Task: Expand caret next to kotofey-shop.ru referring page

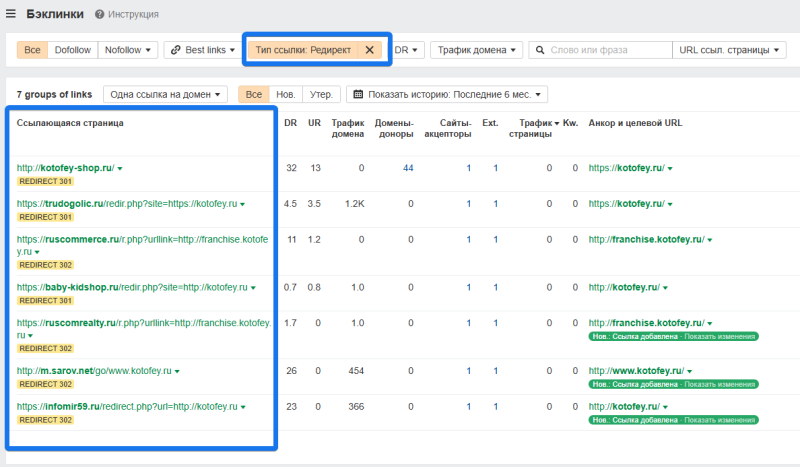Action: (120, 168)
